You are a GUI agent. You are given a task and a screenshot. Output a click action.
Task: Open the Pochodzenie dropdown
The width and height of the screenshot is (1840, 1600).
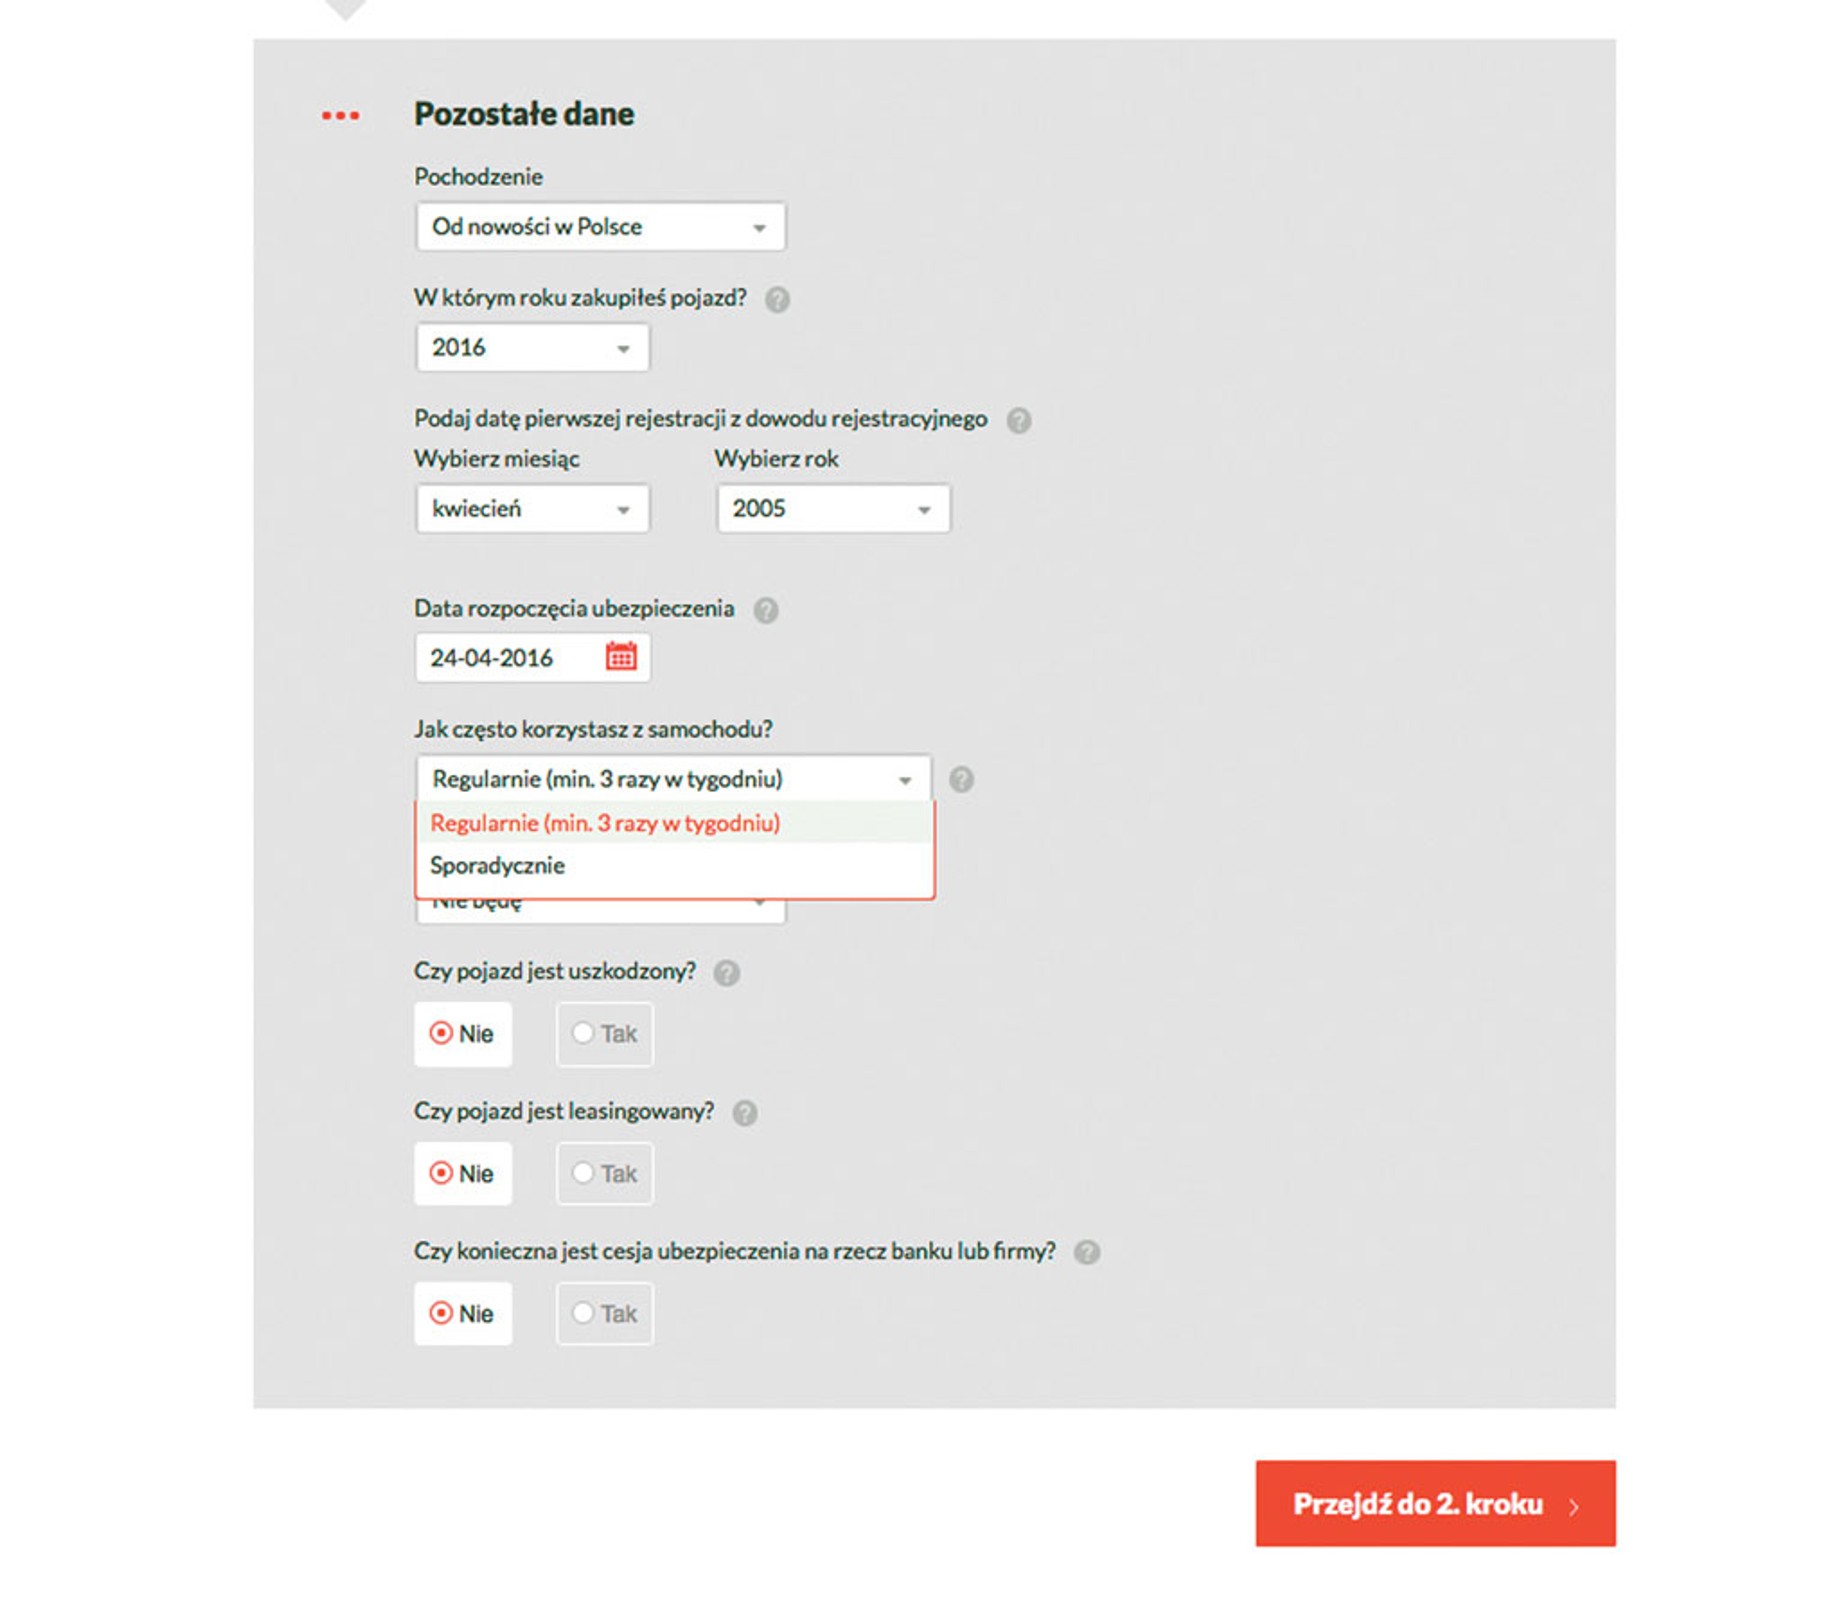(x=600, y=227)
